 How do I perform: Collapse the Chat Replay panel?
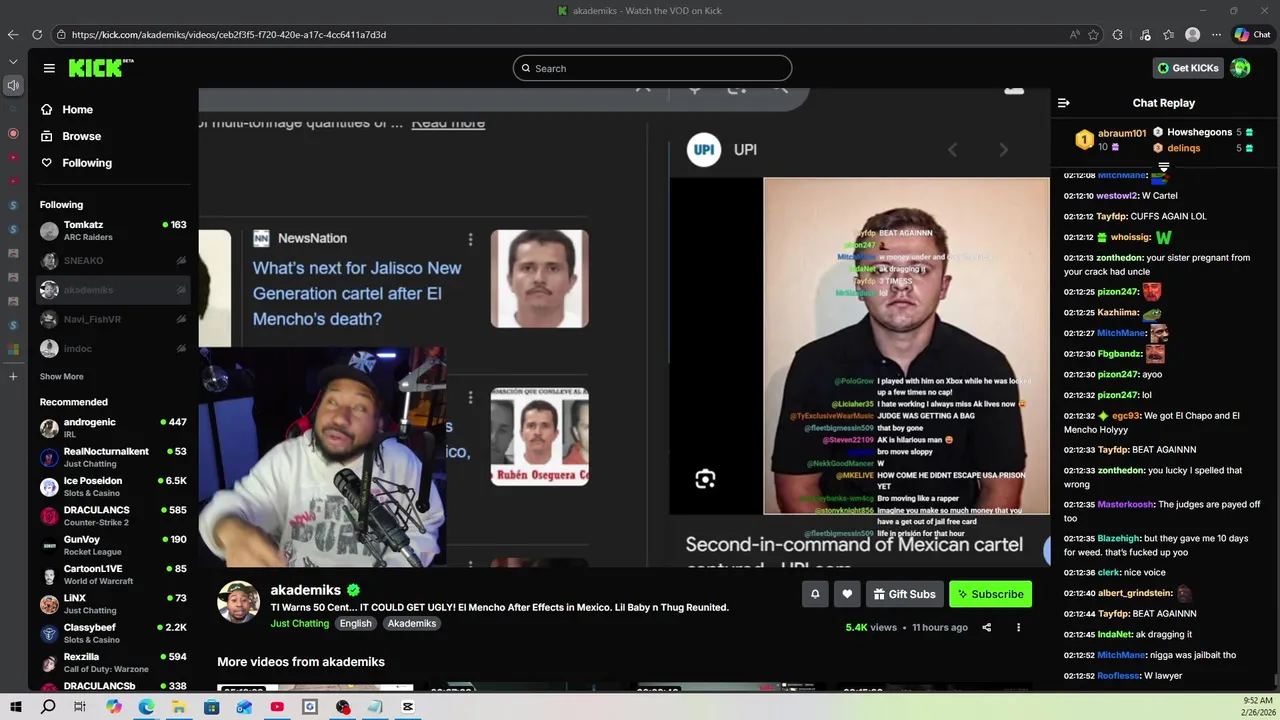pyautogui.click(x=1063, y=103)
